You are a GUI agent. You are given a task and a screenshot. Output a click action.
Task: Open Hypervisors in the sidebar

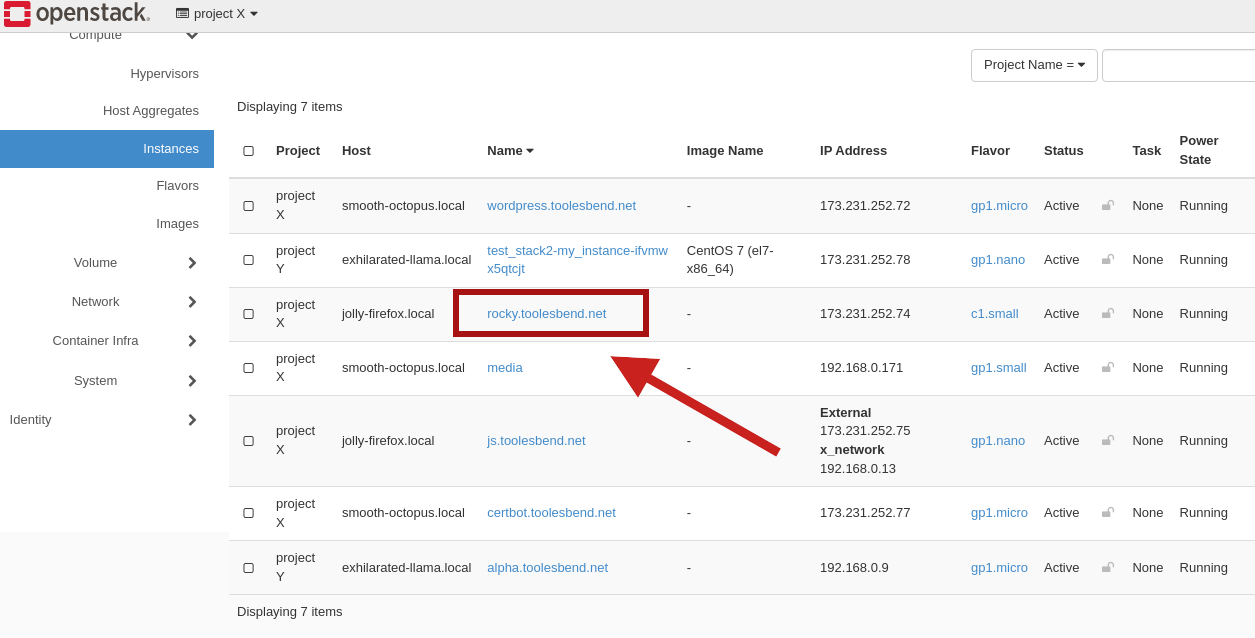(x=164, y=74)
